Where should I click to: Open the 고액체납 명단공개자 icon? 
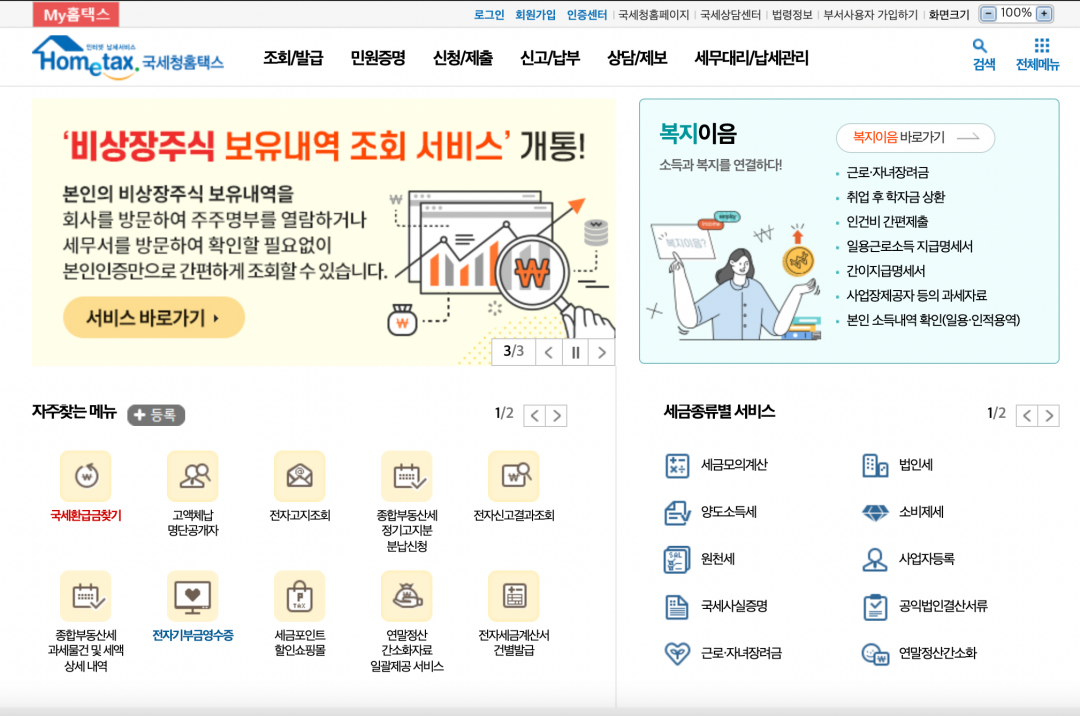tap(193, 476)
